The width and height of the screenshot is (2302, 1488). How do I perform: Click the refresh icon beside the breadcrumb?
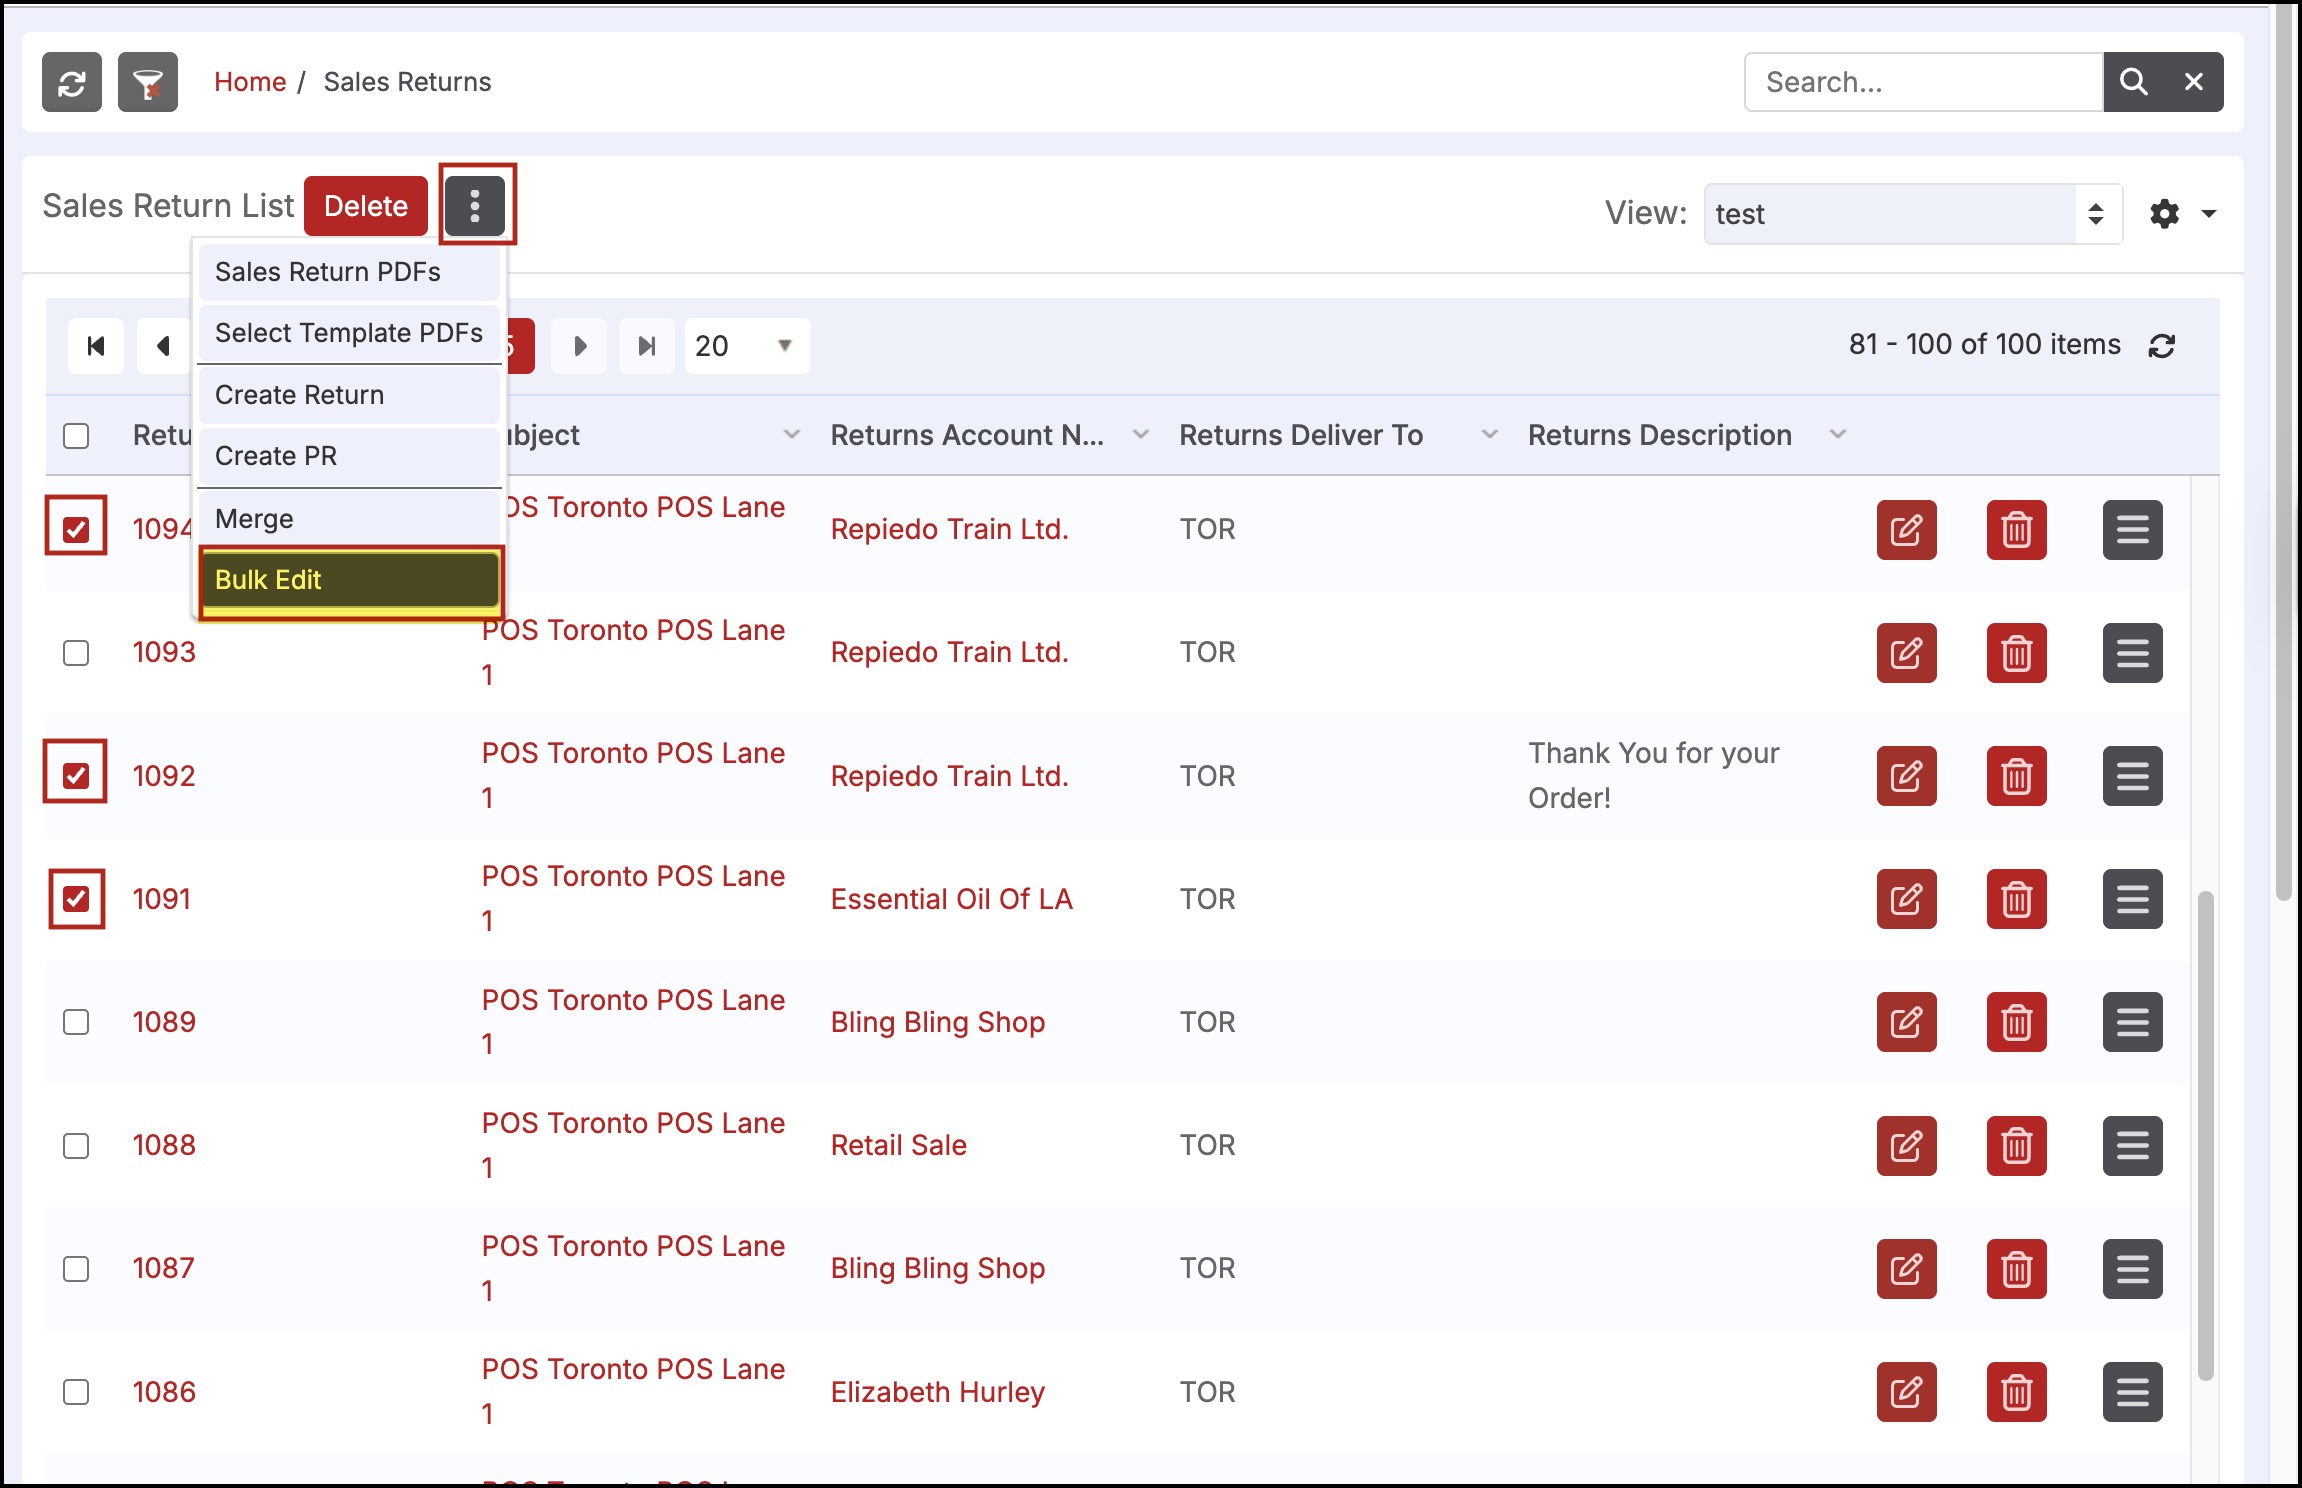[71, 82]
